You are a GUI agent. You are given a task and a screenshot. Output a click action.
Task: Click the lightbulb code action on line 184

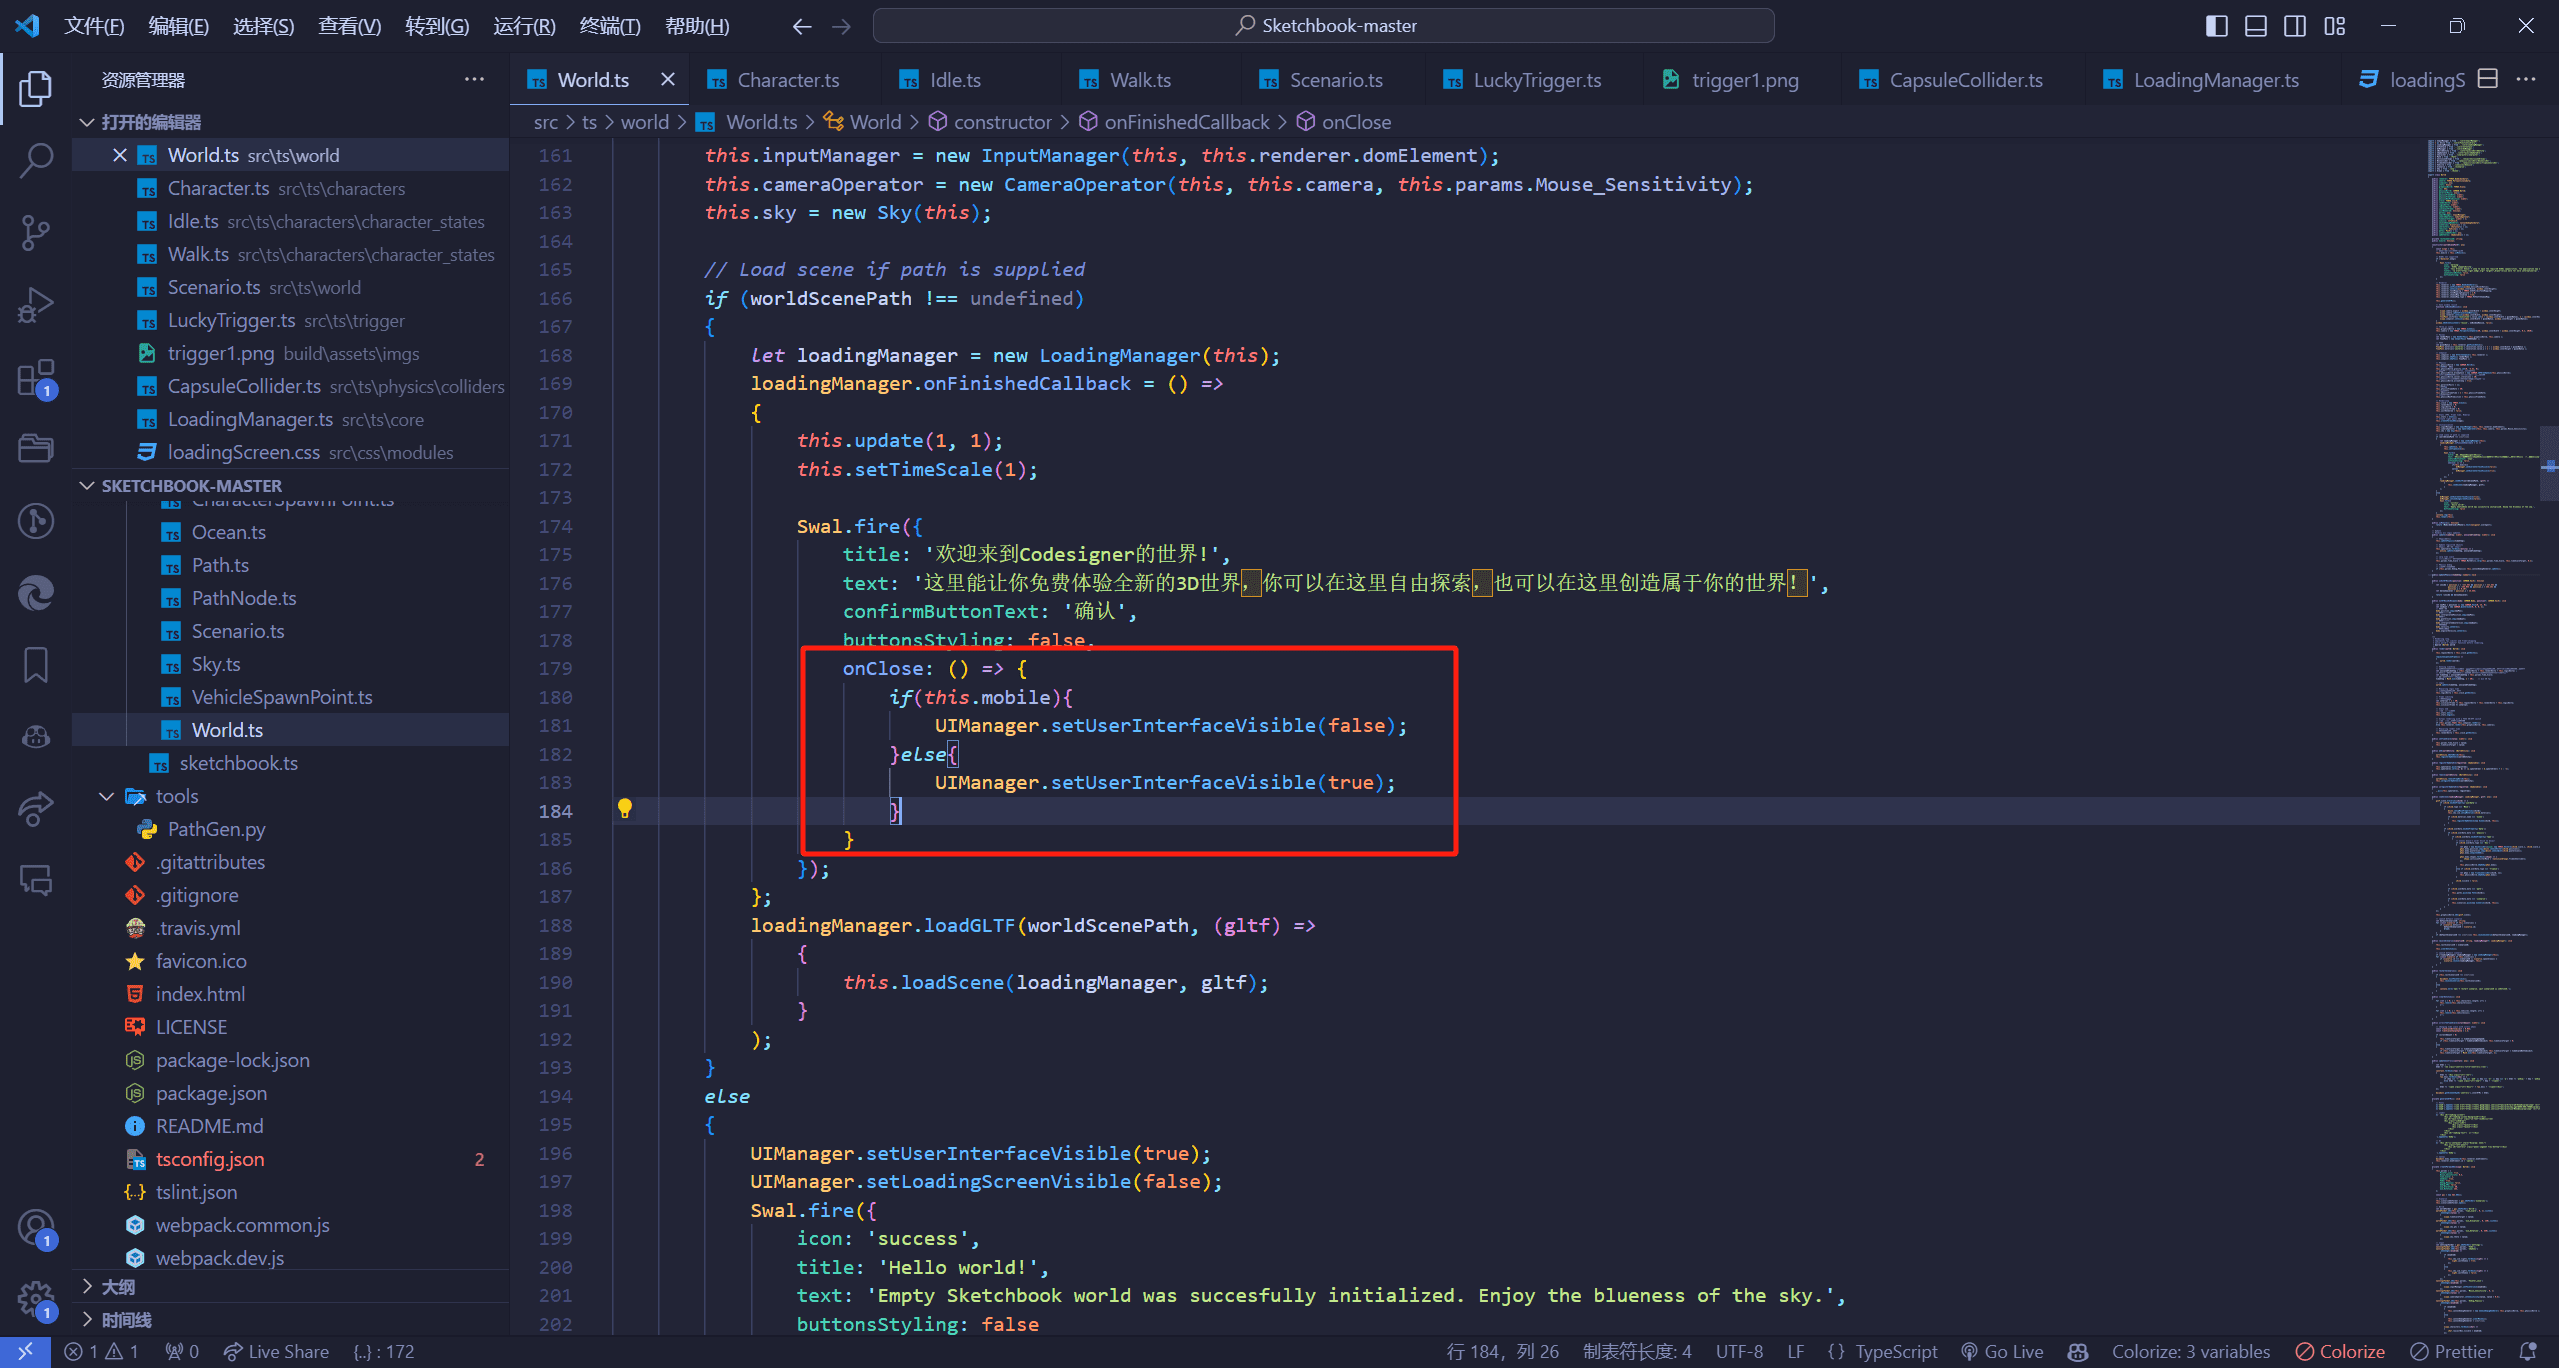[x=624, y=809]
